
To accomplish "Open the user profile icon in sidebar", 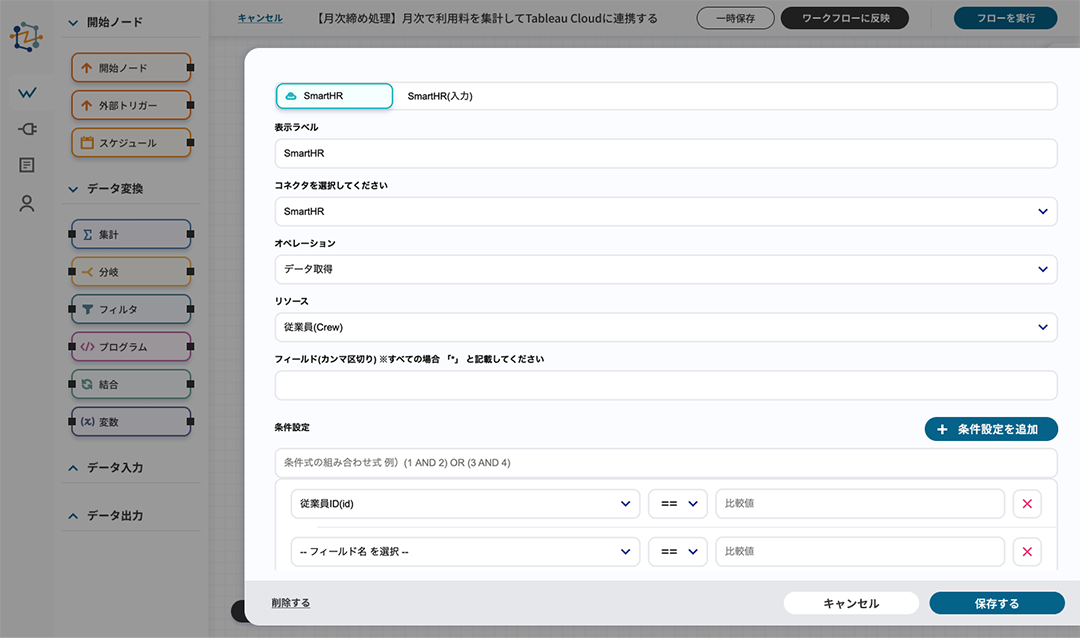I will pyautogui.click(x=27, y=203).
